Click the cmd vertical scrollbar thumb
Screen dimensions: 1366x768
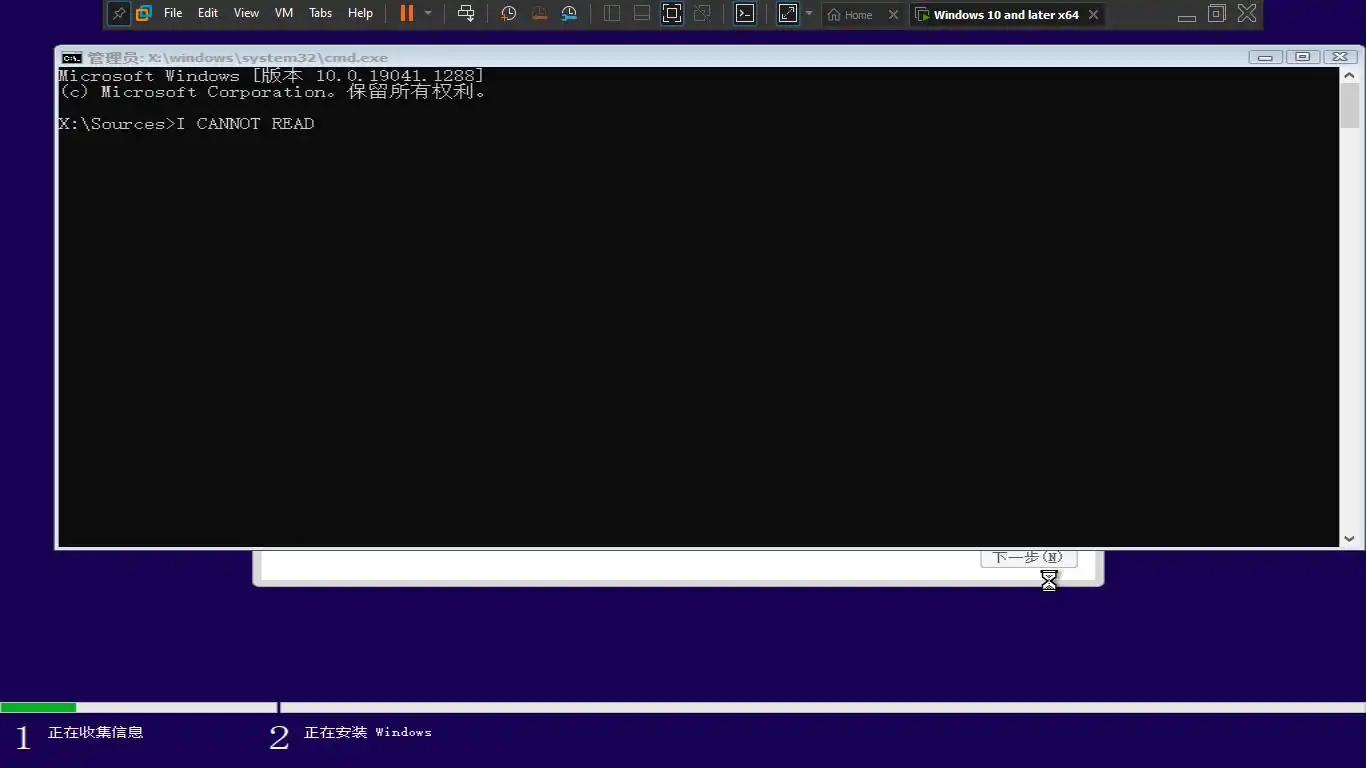pos(1349,106)
